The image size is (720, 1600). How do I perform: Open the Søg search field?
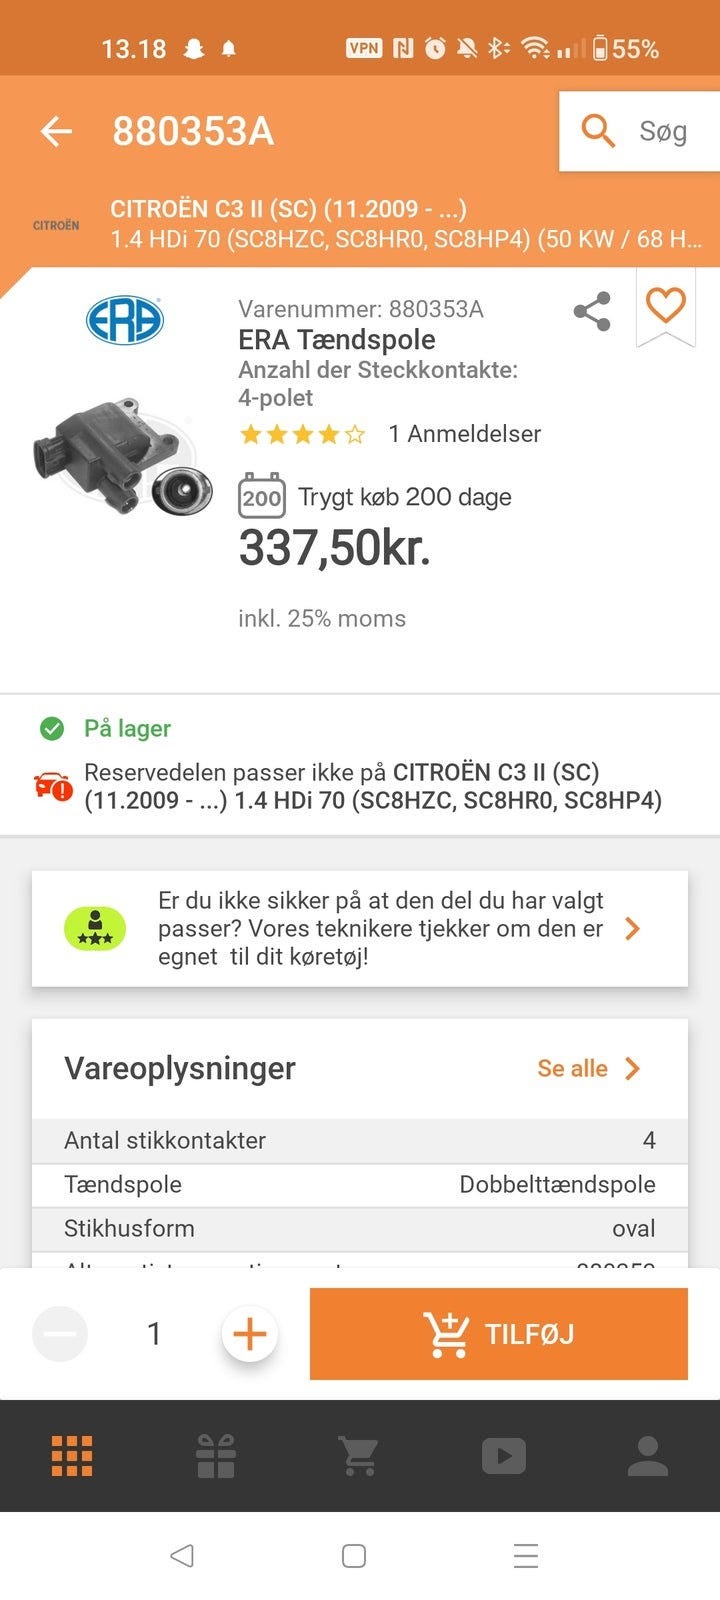[639, 131]
